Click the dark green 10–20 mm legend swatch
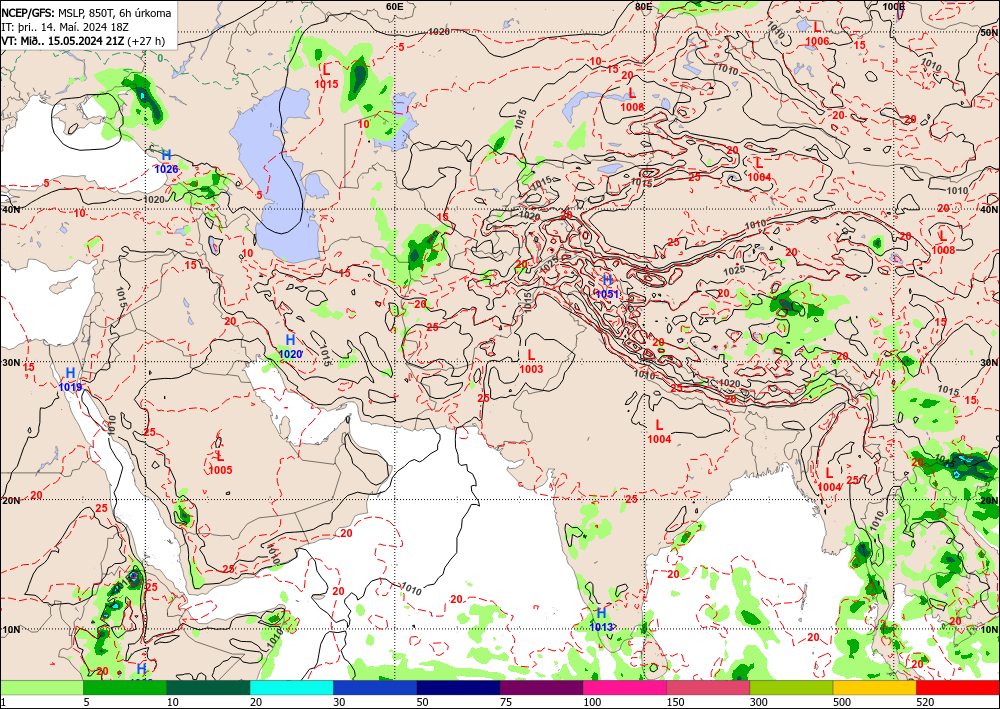 (x=209, y=688)
